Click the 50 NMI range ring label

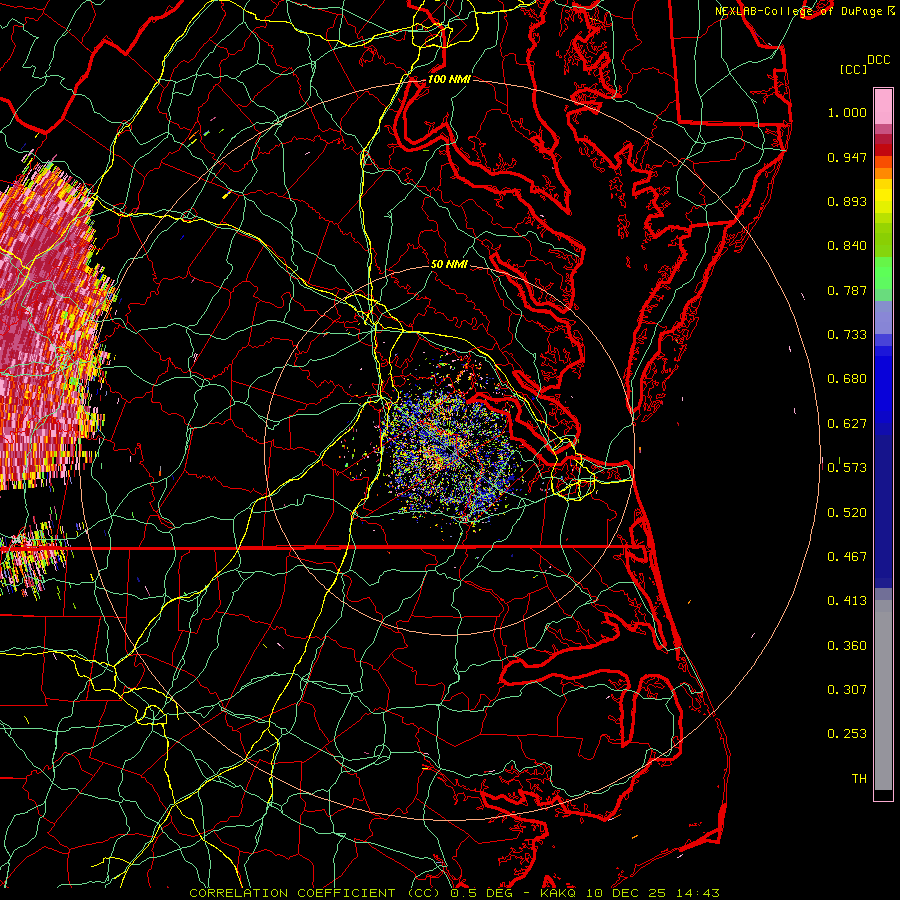click(x=449, y=265)
